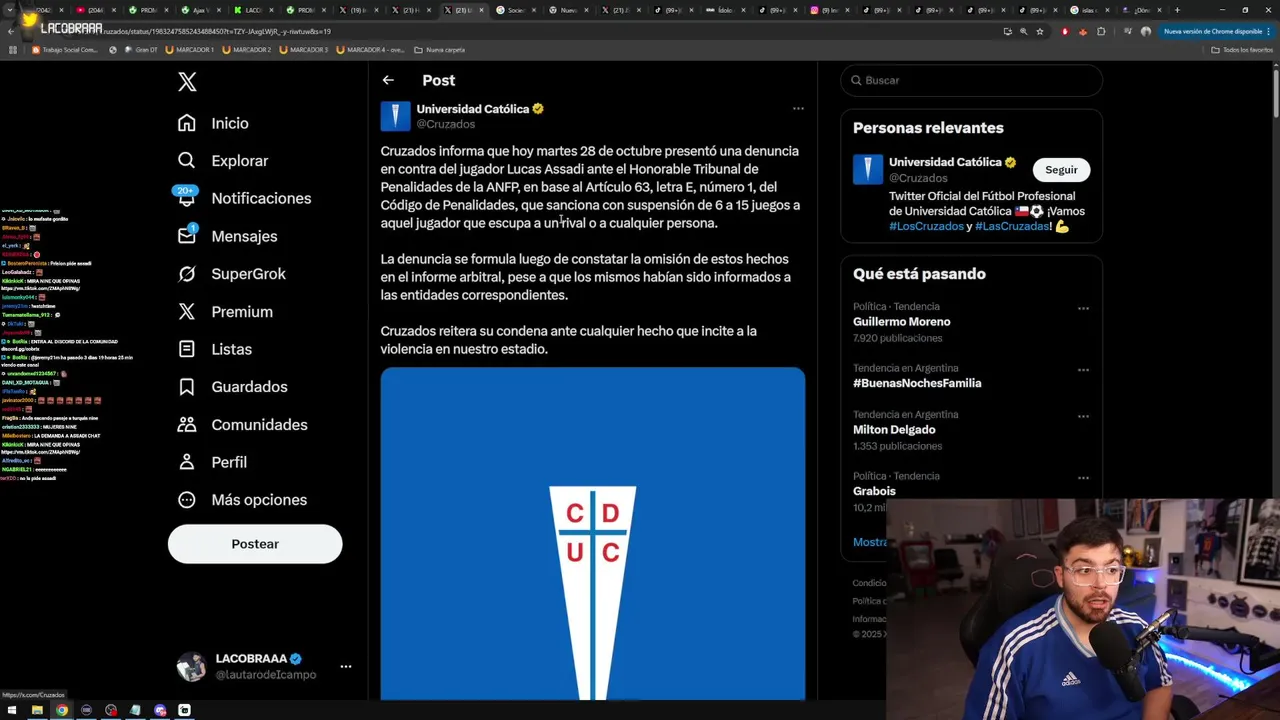Open the three-dot menu of the post
1280x720 pixels.
(798, 108)
